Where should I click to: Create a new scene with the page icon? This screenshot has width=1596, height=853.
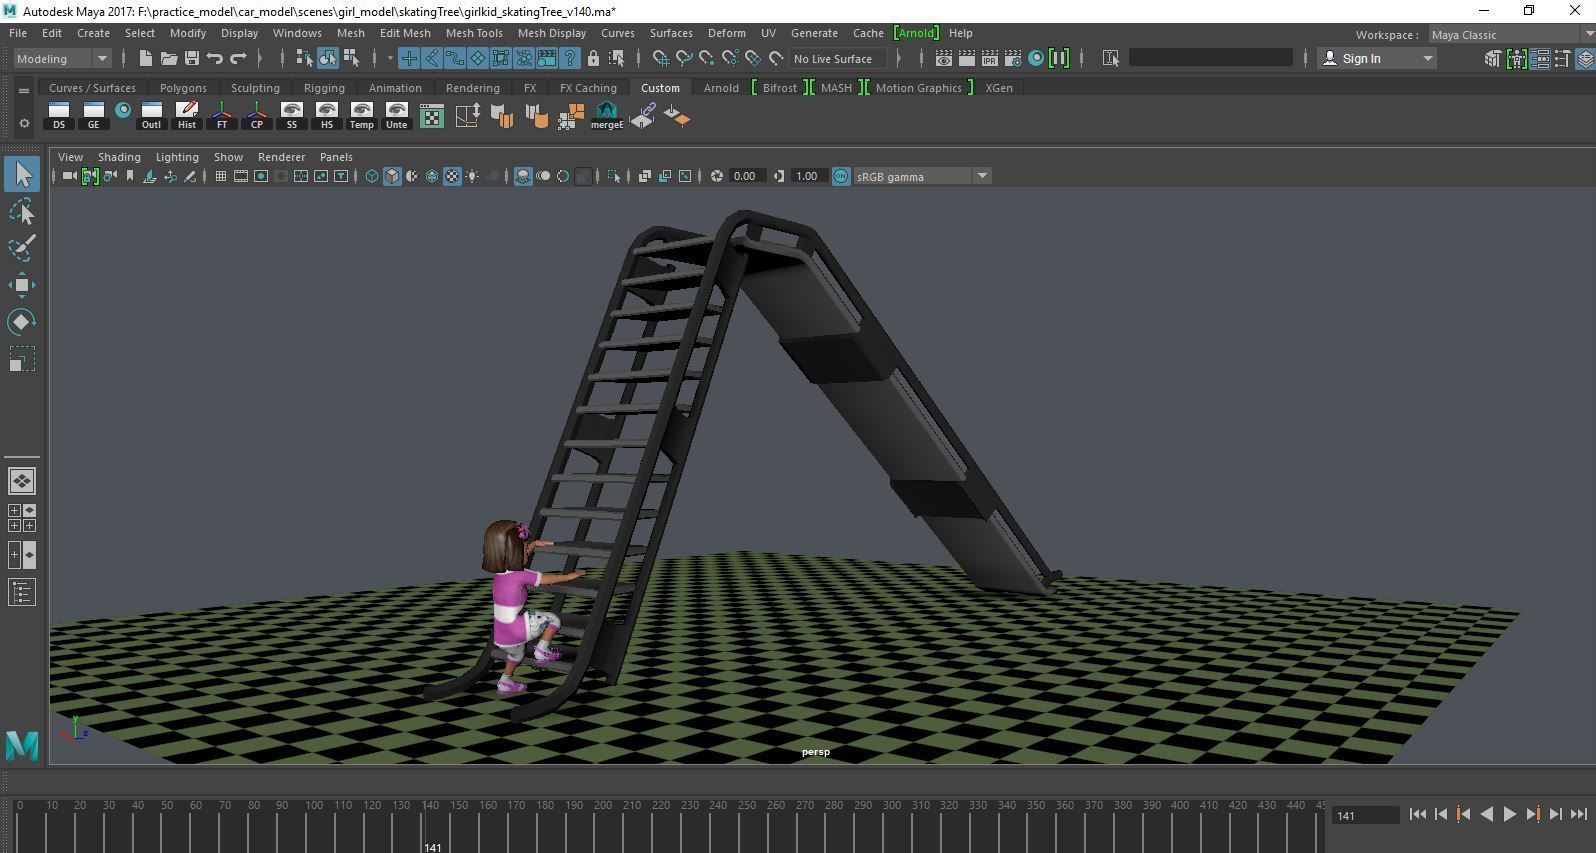145,58
